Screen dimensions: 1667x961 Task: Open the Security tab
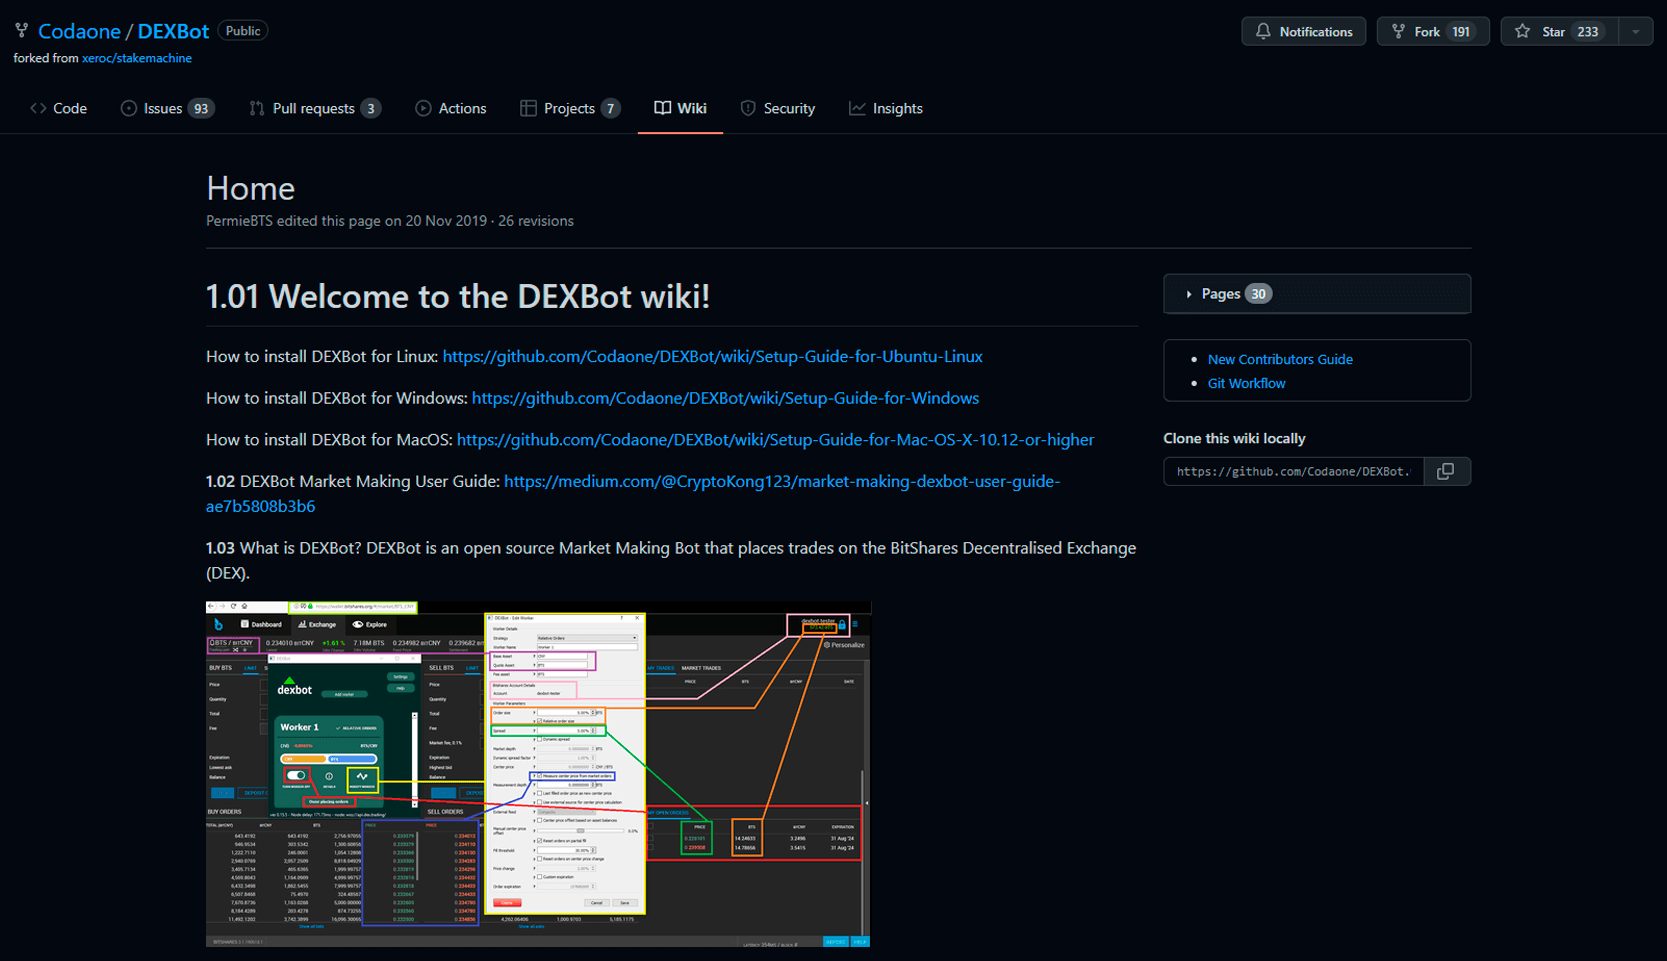pos(778,108)
